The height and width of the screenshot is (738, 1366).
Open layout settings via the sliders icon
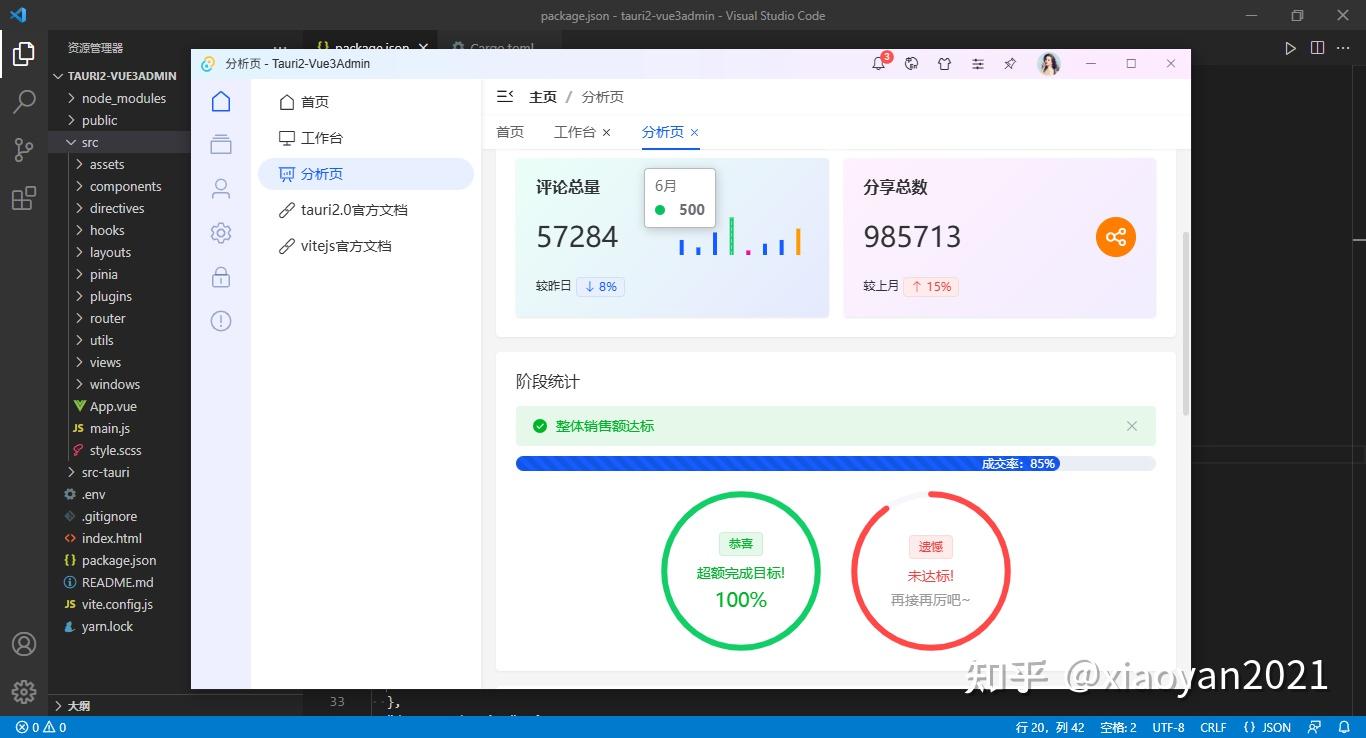pos(978,64)
